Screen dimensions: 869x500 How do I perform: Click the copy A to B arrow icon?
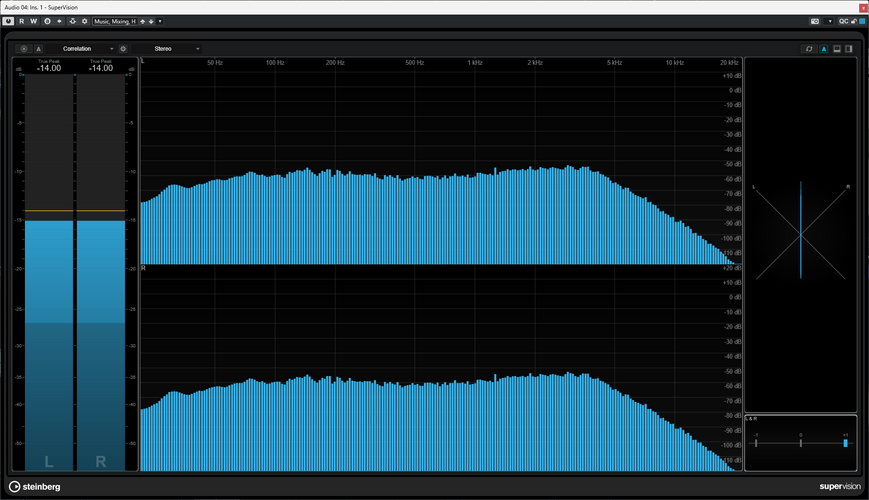point(59,21)
